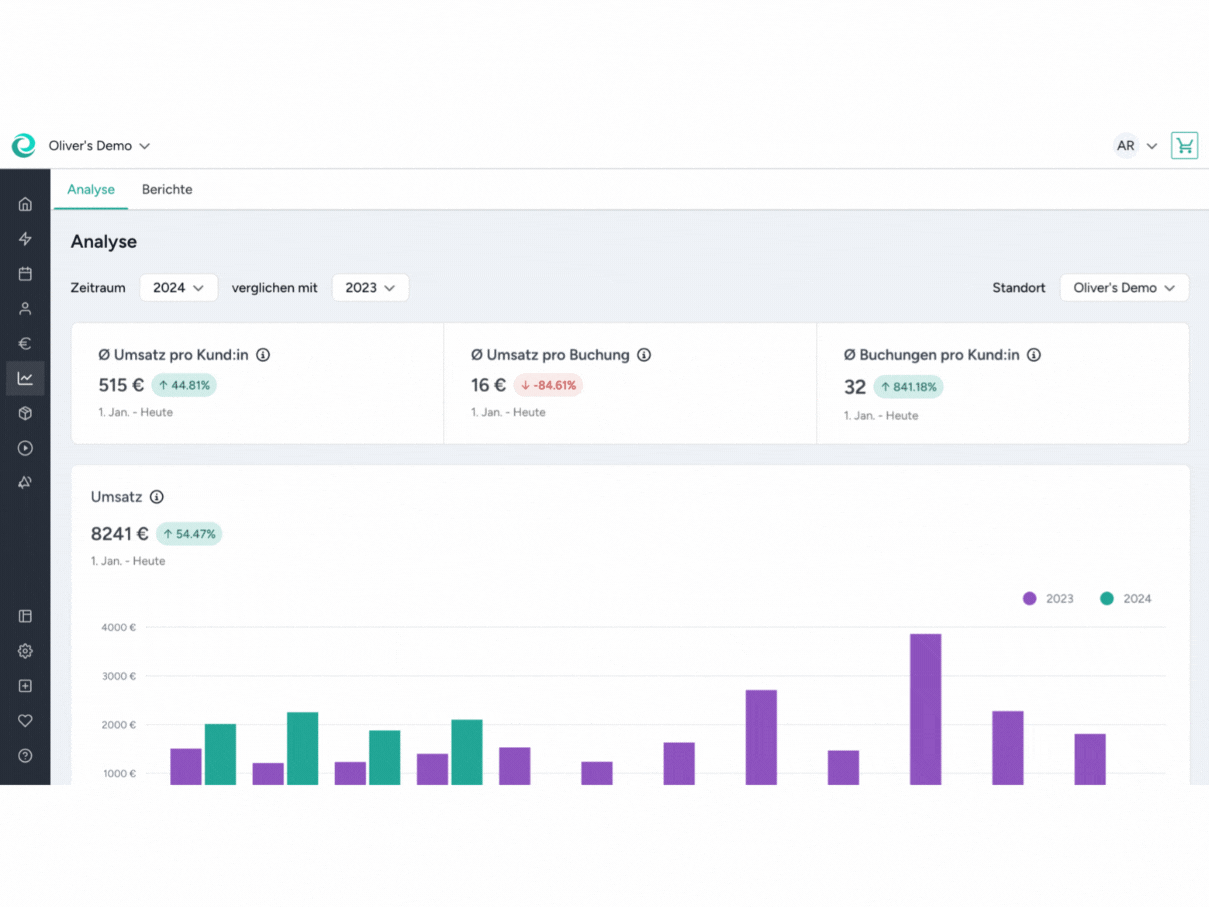Click the lightning bolt sidebar icon
This screenshot has width=1209, height=907.
point(25,239)
